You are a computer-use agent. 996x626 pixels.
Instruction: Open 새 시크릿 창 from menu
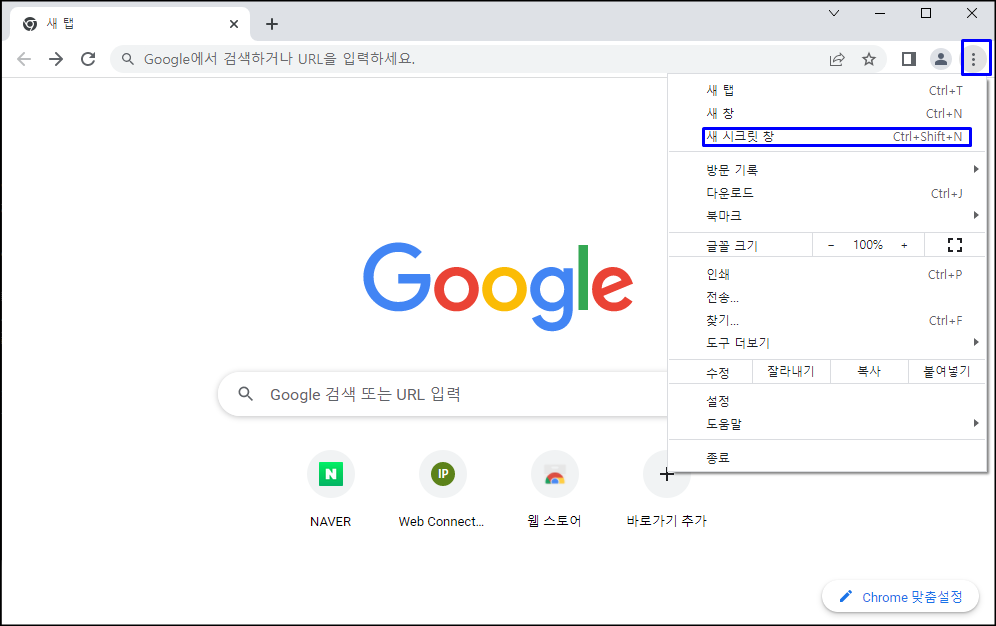(828, 137)
